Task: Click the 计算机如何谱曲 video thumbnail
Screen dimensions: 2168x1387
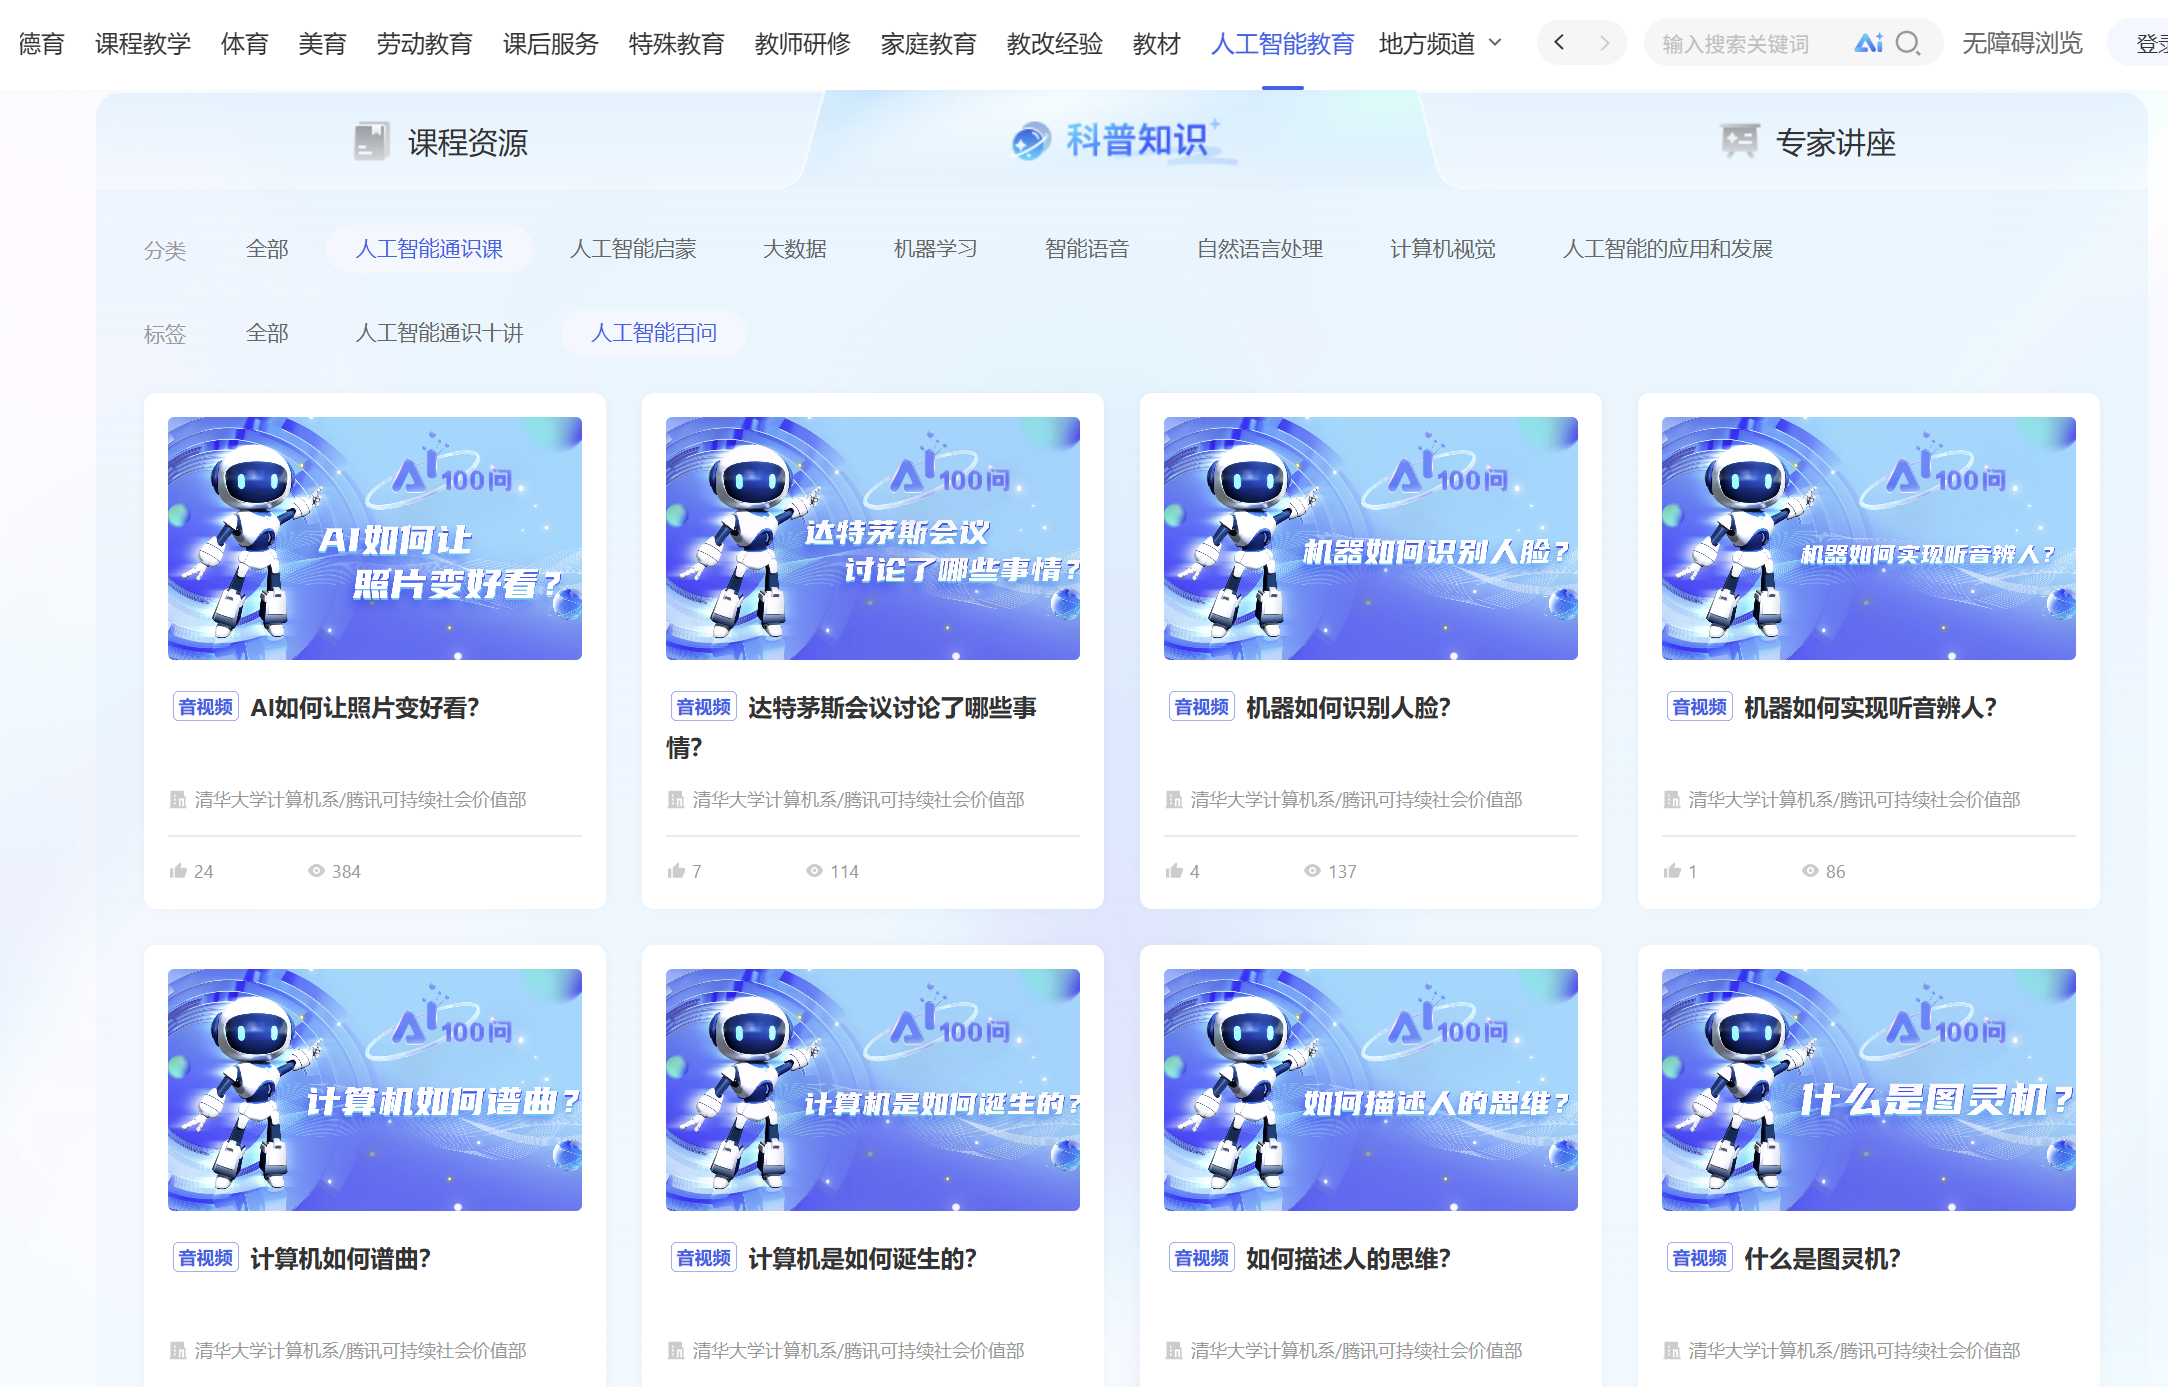Action: click(375, 1089)
